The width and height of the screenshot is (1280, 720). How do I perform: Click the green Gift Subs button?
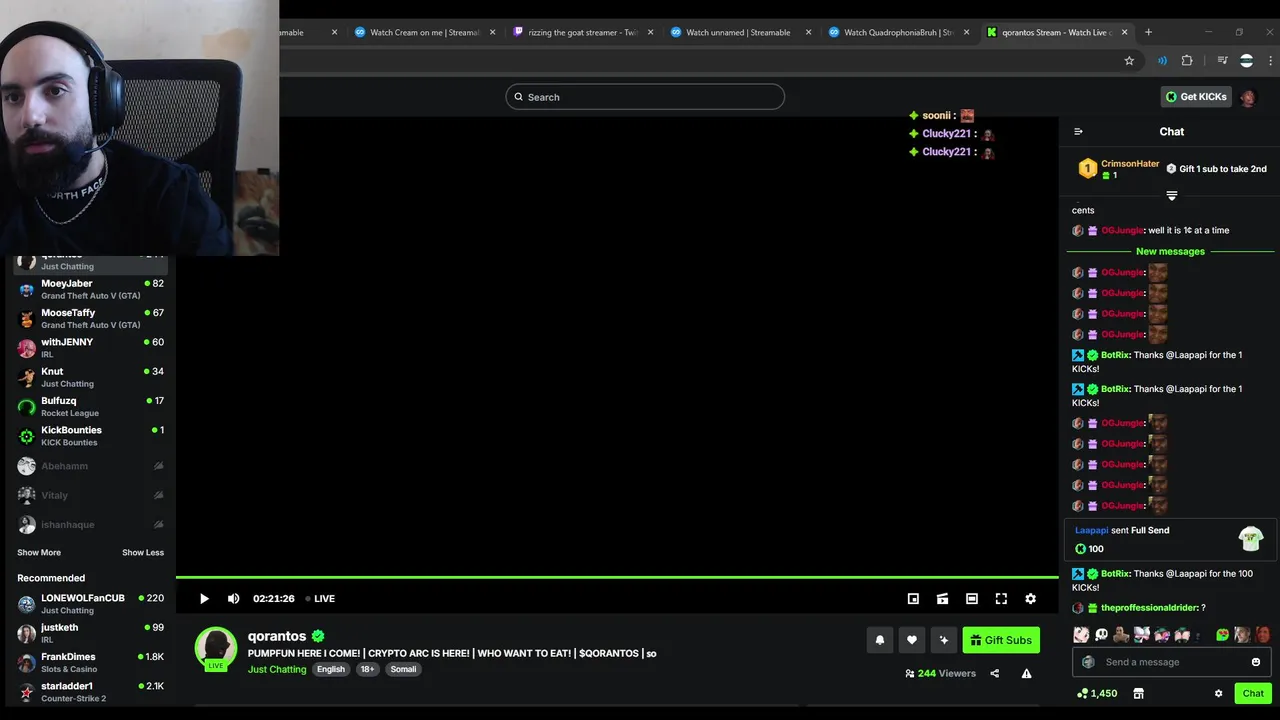point(1001,640)
